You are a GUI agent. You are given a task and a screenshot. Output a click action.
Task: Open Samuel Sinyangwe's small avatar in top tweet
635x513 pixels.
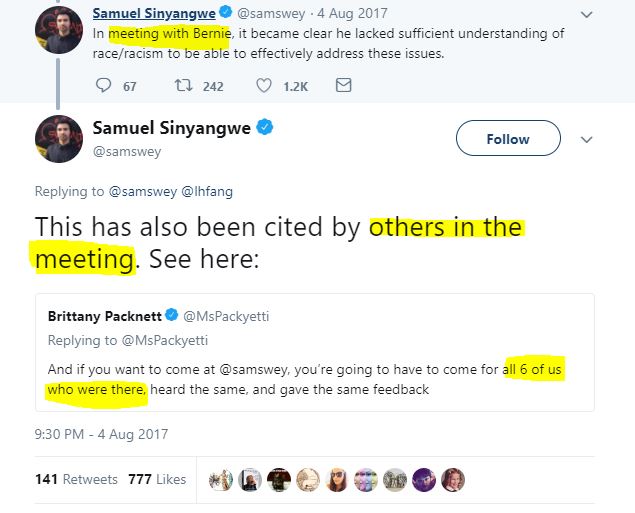(x=59, y=26)
